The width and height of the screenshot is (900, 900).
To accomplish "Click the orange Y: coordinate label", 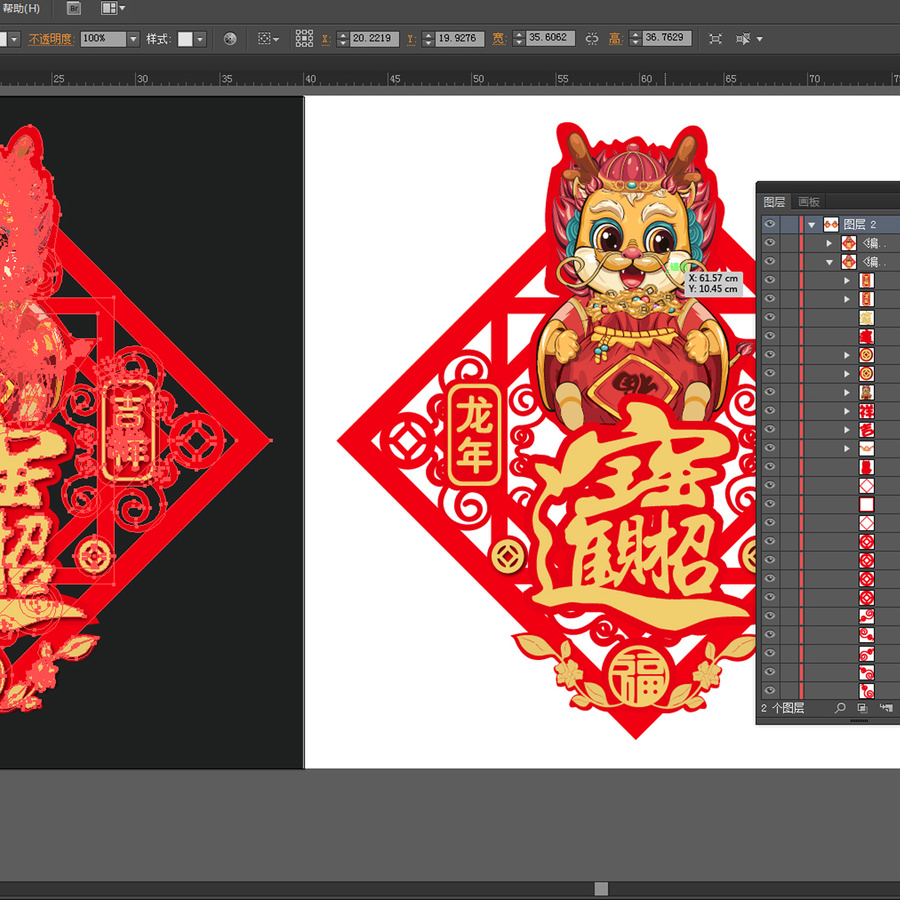I will pos(412,38).
